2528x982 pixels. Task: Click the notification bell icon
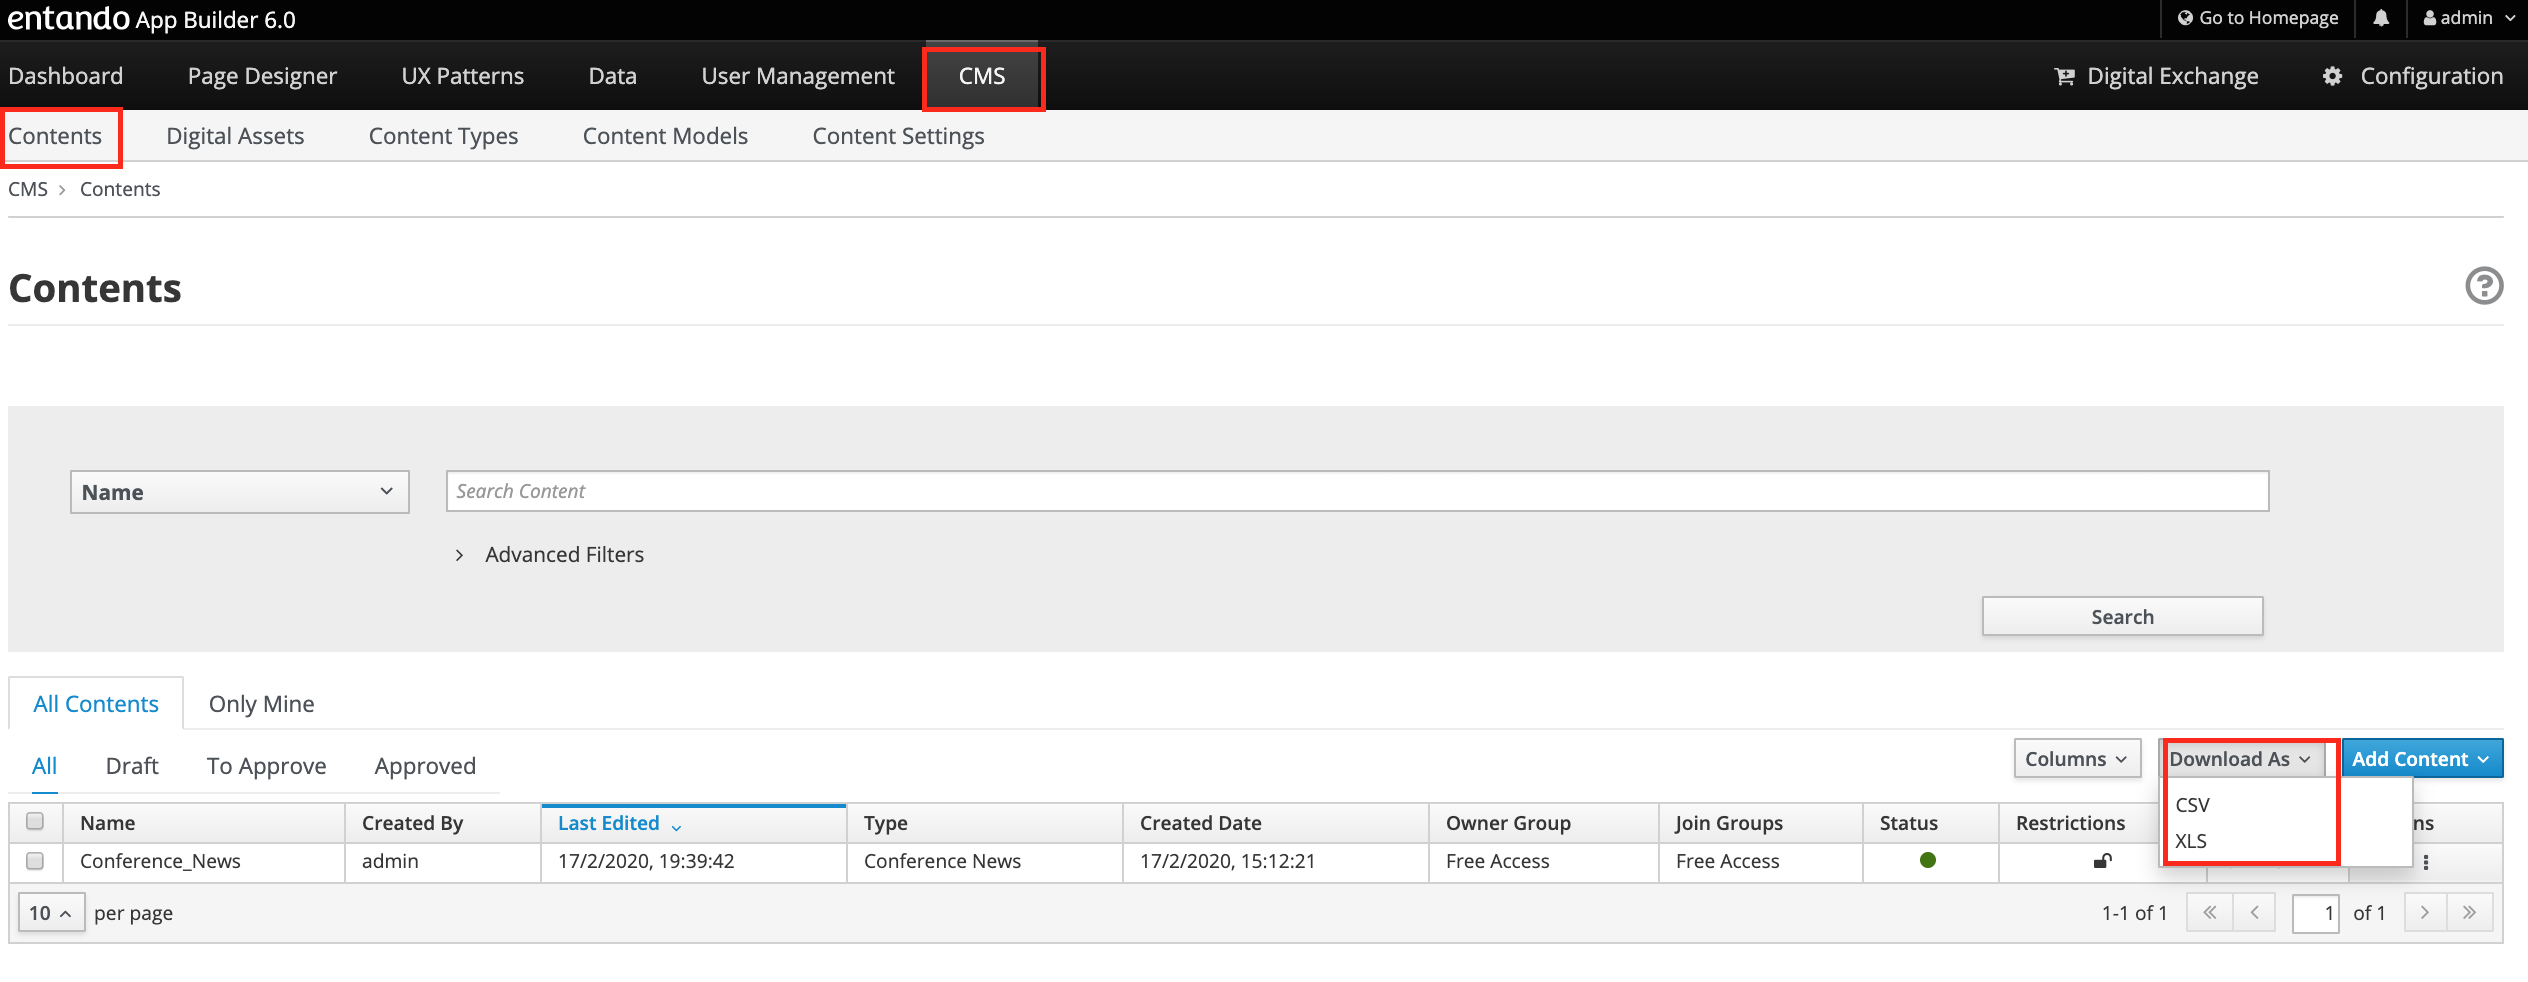pyautogui.click(x=2381, y=18)
